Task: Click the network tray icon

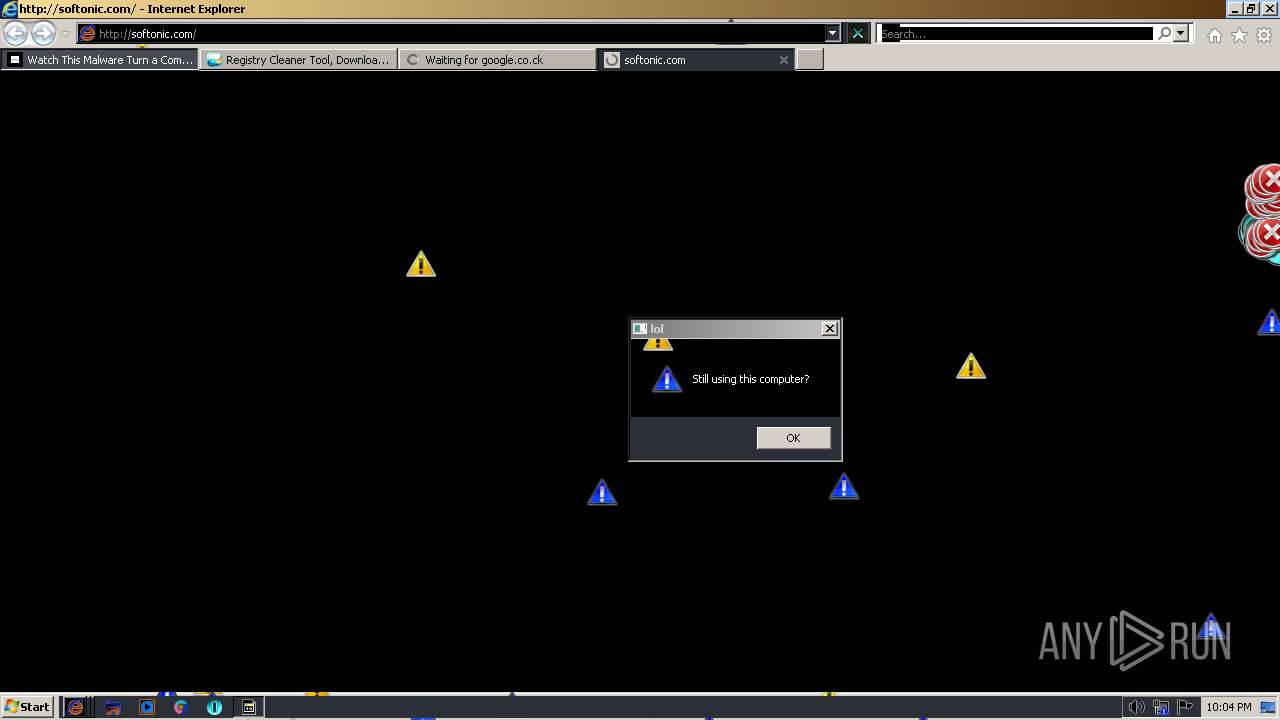Action: [1161, 707]
